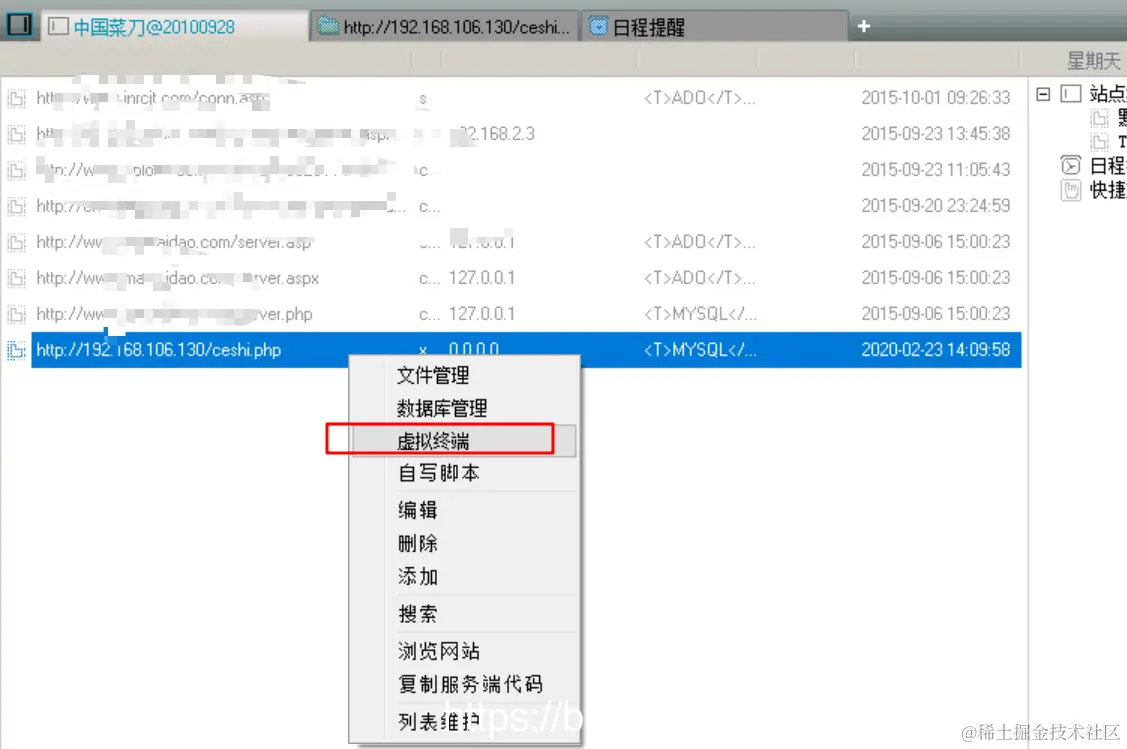The height and width of the screenshot is (749, 1127).
Task: Click the 2015-09-23 11:05:43 timestamp cell
Action: point(936,170)
